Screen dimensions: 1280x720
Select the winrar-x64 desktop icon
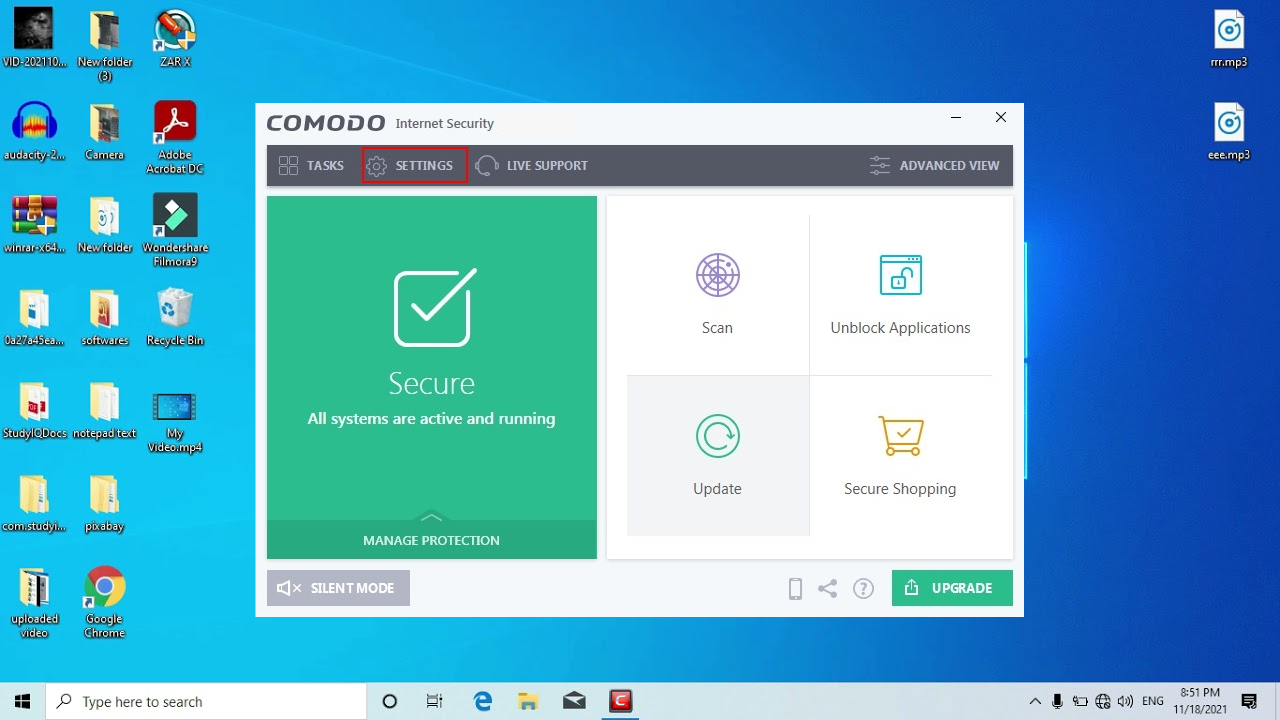34,224
